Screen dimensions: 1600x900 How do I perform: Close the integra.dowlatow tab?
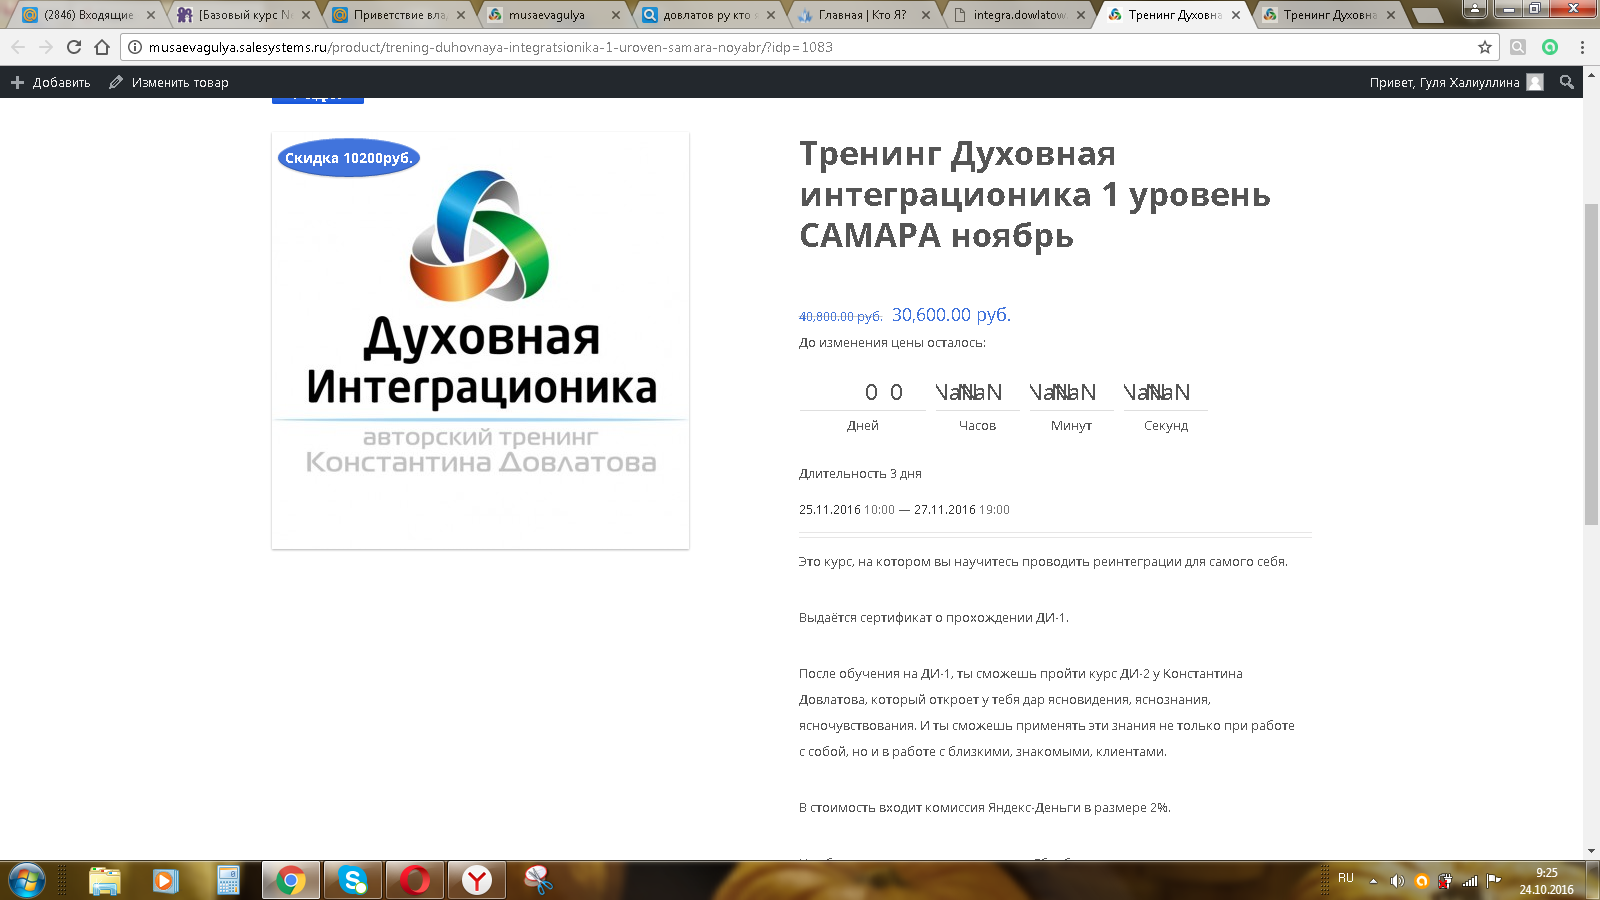coord(1081,15)
